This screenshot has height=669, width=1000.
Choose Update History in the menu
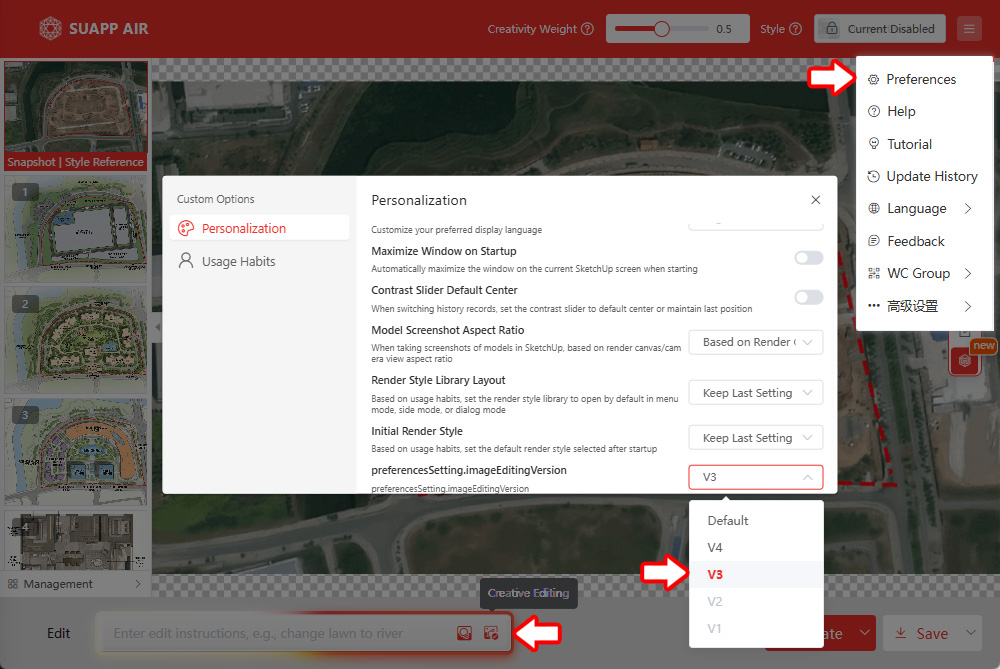[x=931, y=176]
